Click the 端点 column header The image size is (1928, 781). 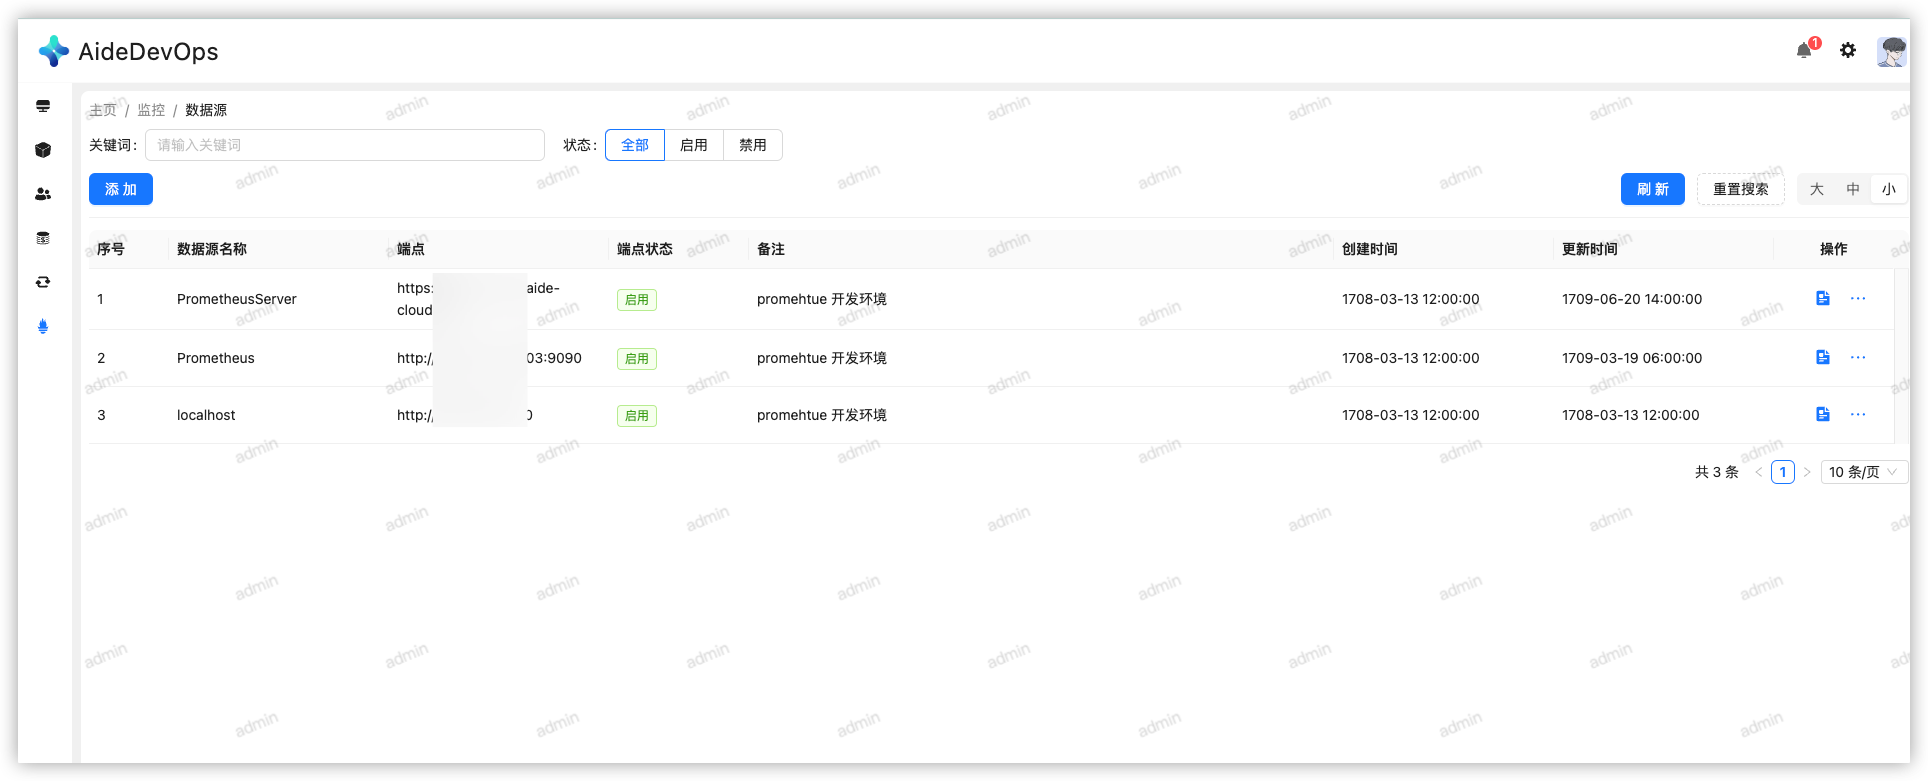coord(411,249)
